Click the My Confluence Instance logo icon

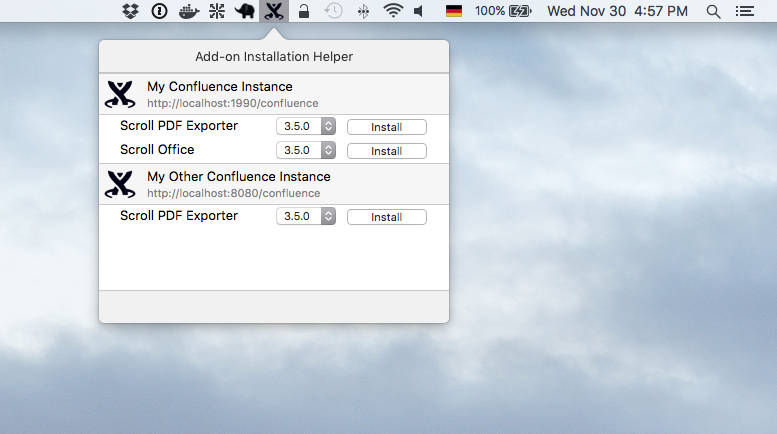coord(120,94)
